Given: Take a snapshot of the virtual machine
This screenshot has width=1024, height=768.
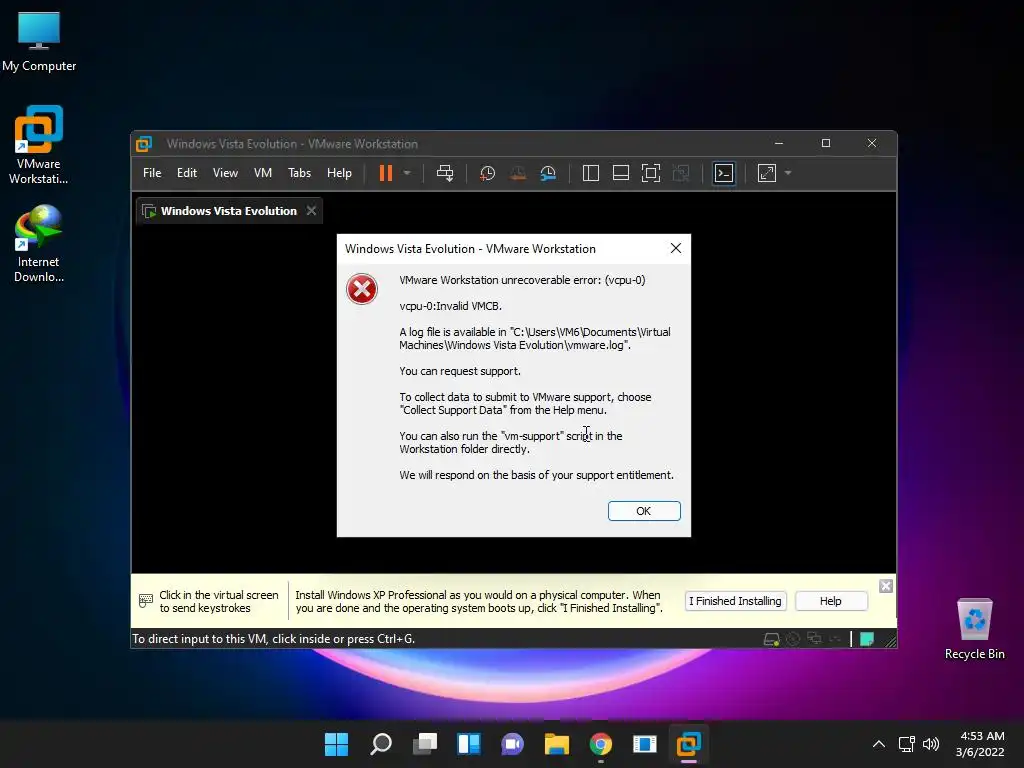Looking at the screenshot, I should tap(487, 173).
